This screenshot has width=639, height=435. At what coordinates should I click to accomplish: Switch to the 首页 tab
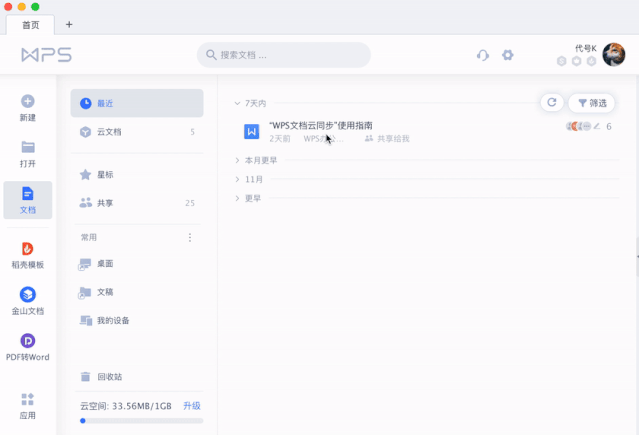[x=31, y=24]
